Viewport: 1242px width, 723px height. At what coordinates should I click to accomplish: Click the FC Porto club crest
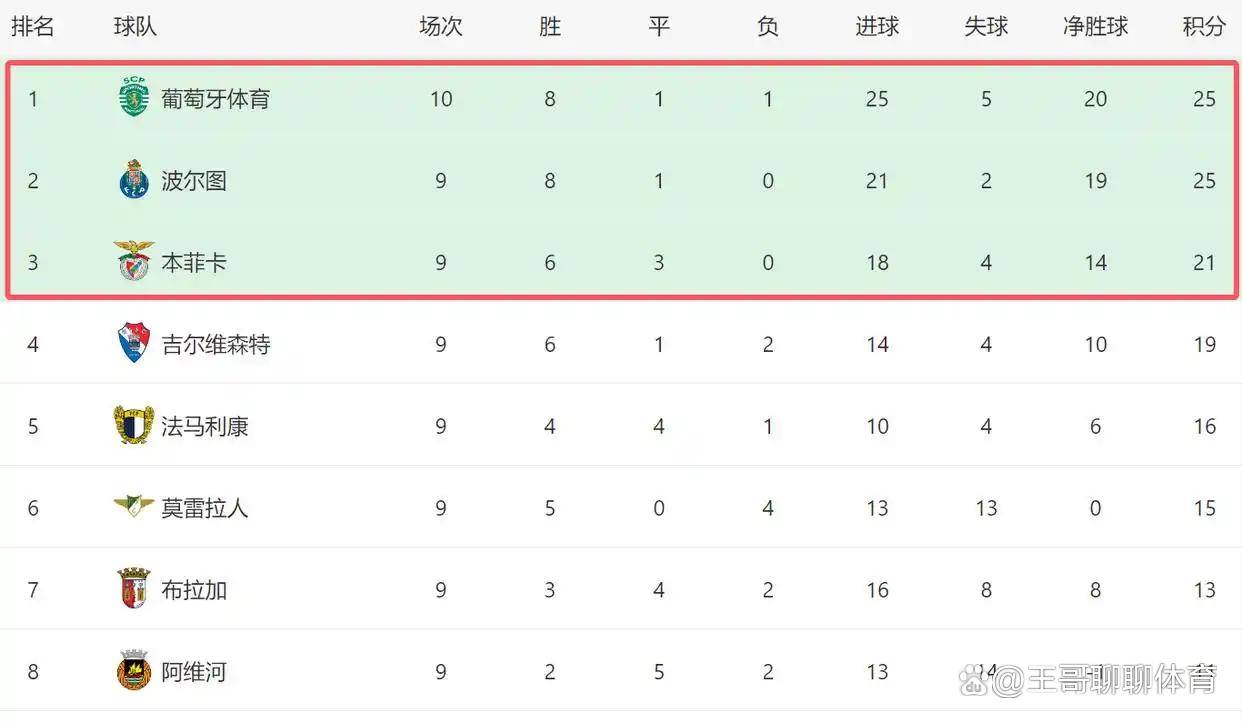click(x=133, y=180)
